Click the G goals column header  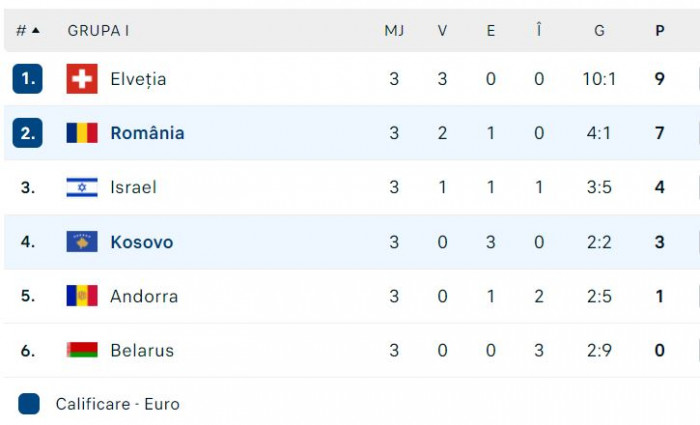599,30
